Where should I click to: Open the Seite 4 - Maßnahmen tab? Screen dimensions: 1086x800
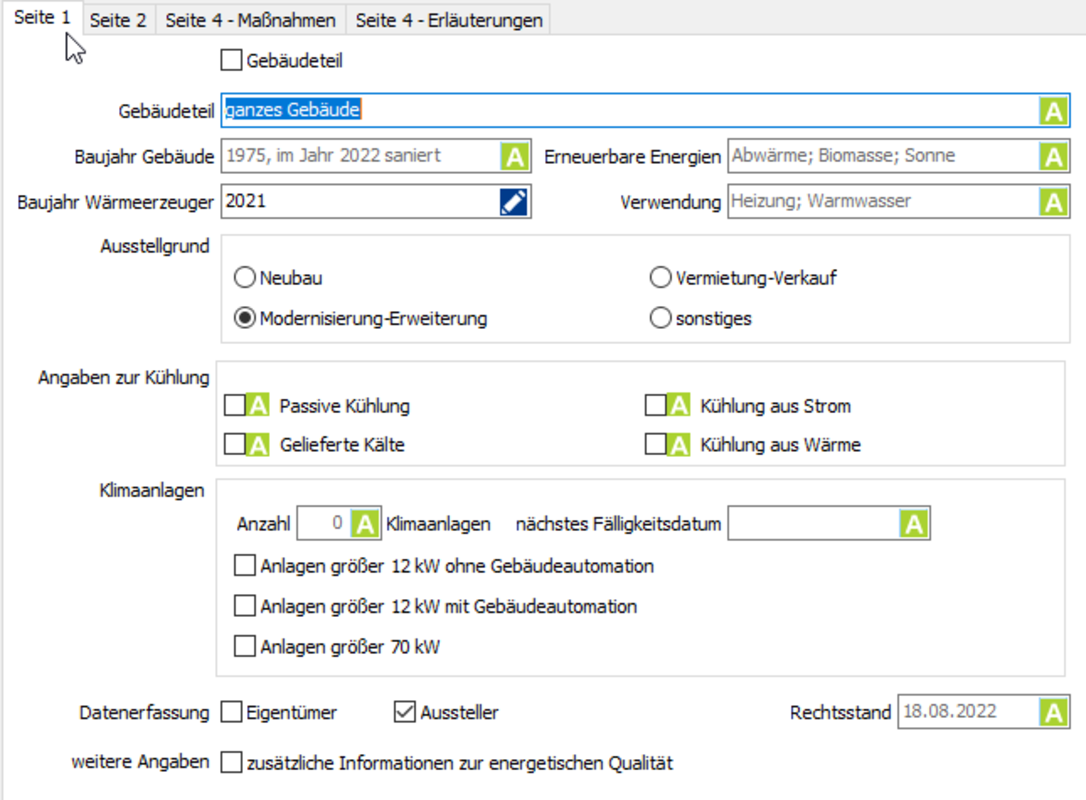(250, 20)
